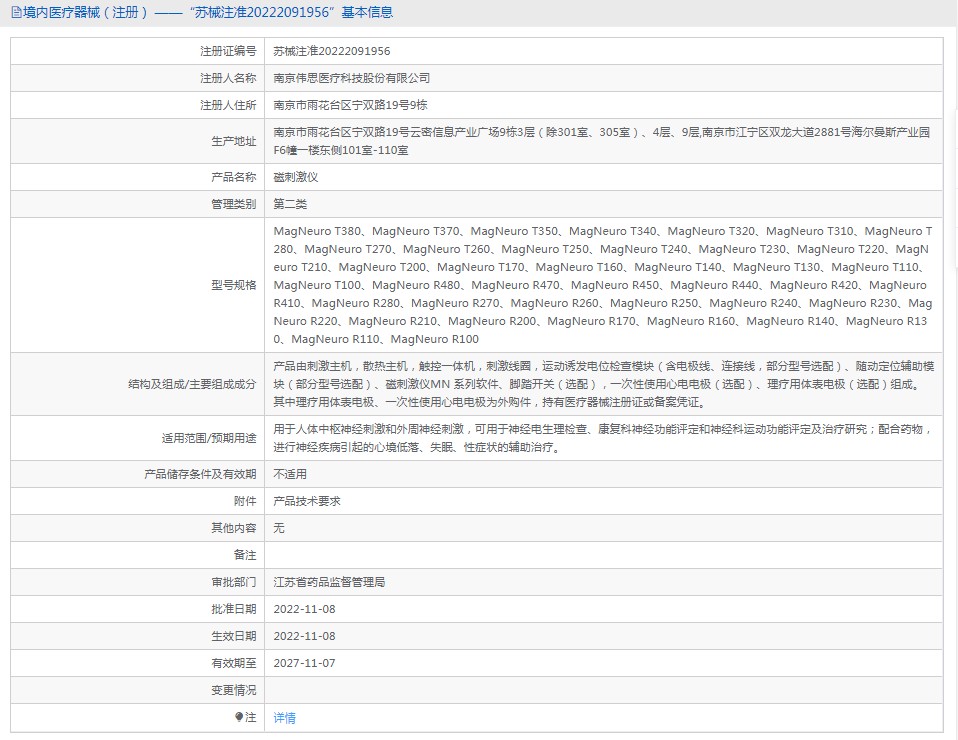The height and width of the screenshot is (740, 958).
Task: Click the 生产地址 row label
Action: click(x=233, y=141)
